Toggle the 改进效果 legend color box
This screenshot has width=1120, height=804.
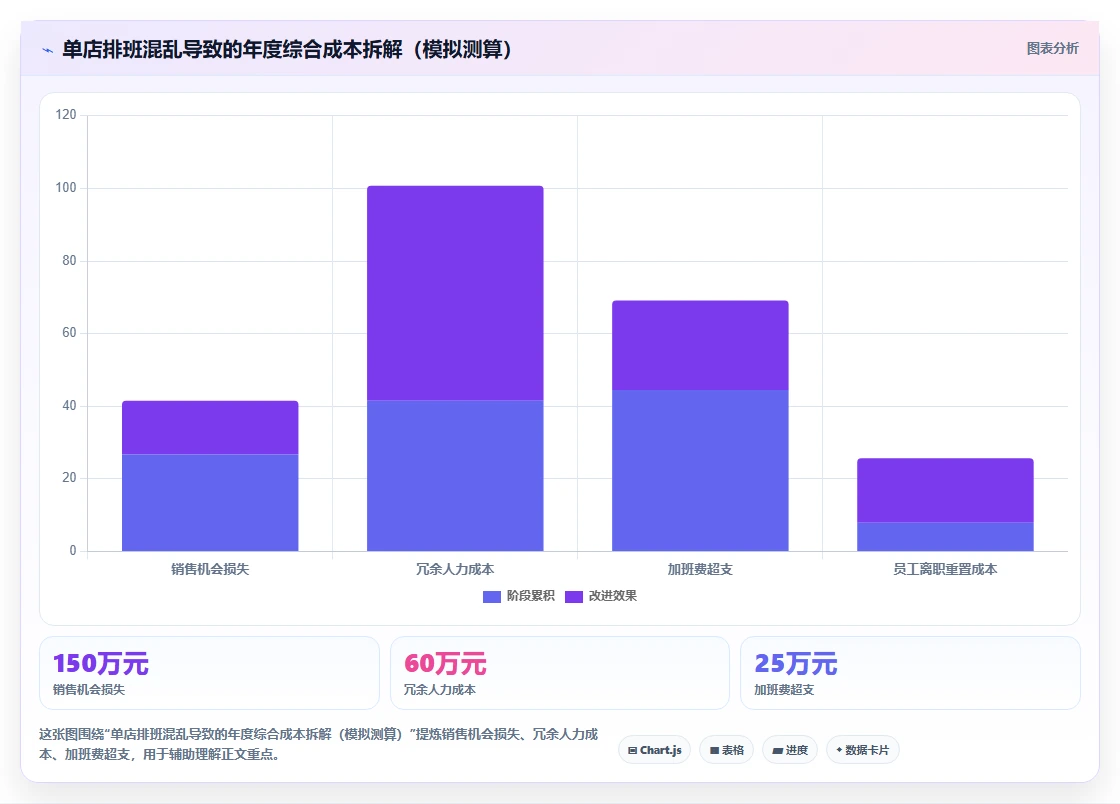pyautogui.click(x=574, y=597)
